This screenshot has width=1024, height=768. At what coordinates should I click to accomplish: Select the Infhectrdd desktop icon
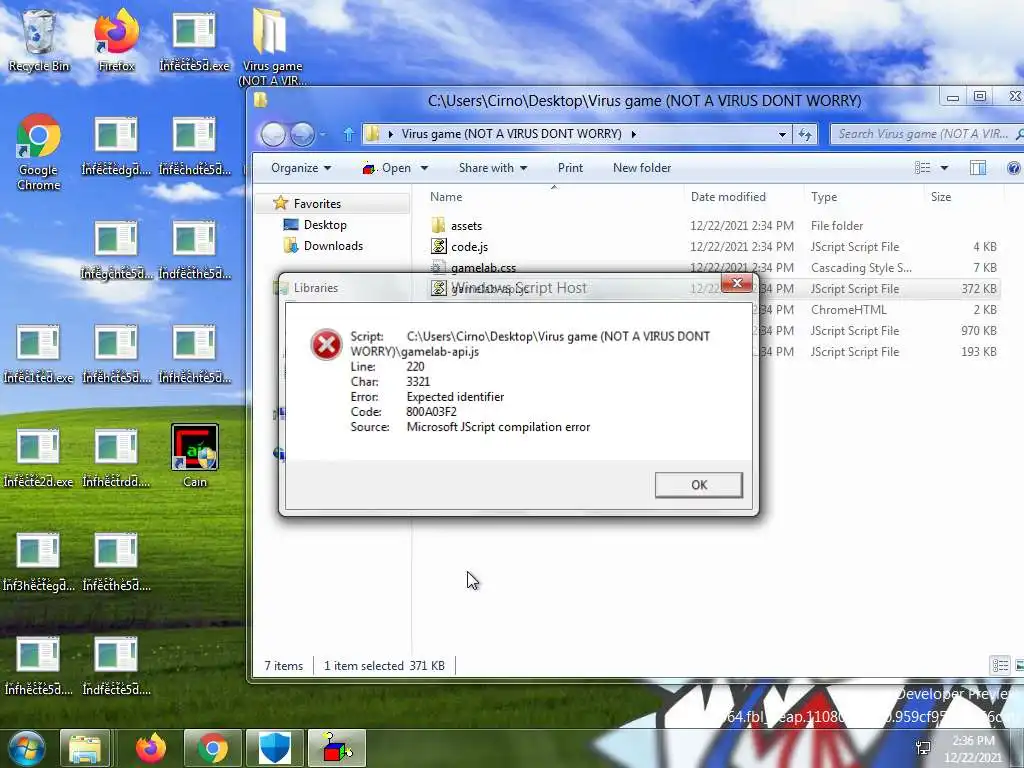(x=116, y=457)
